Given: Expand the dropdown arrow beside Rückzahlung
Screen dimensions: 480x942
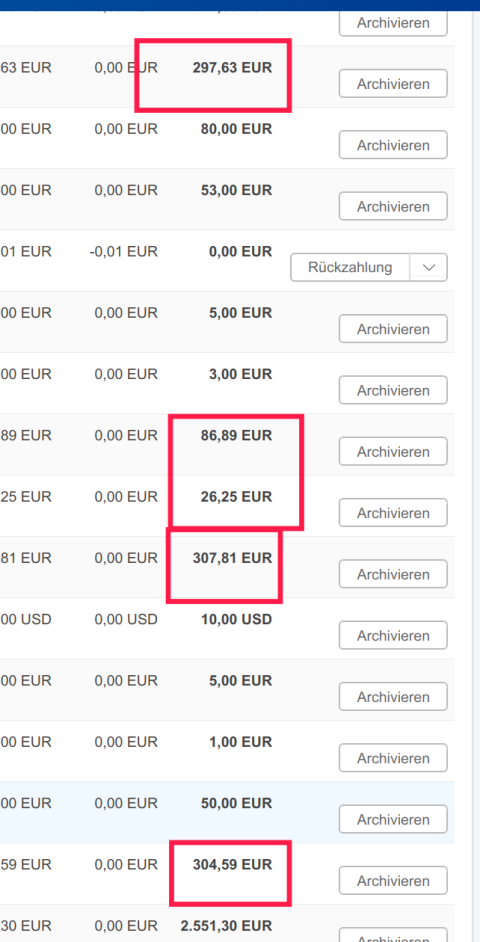Looking at the screenshot, I should (x=429, y=267).
